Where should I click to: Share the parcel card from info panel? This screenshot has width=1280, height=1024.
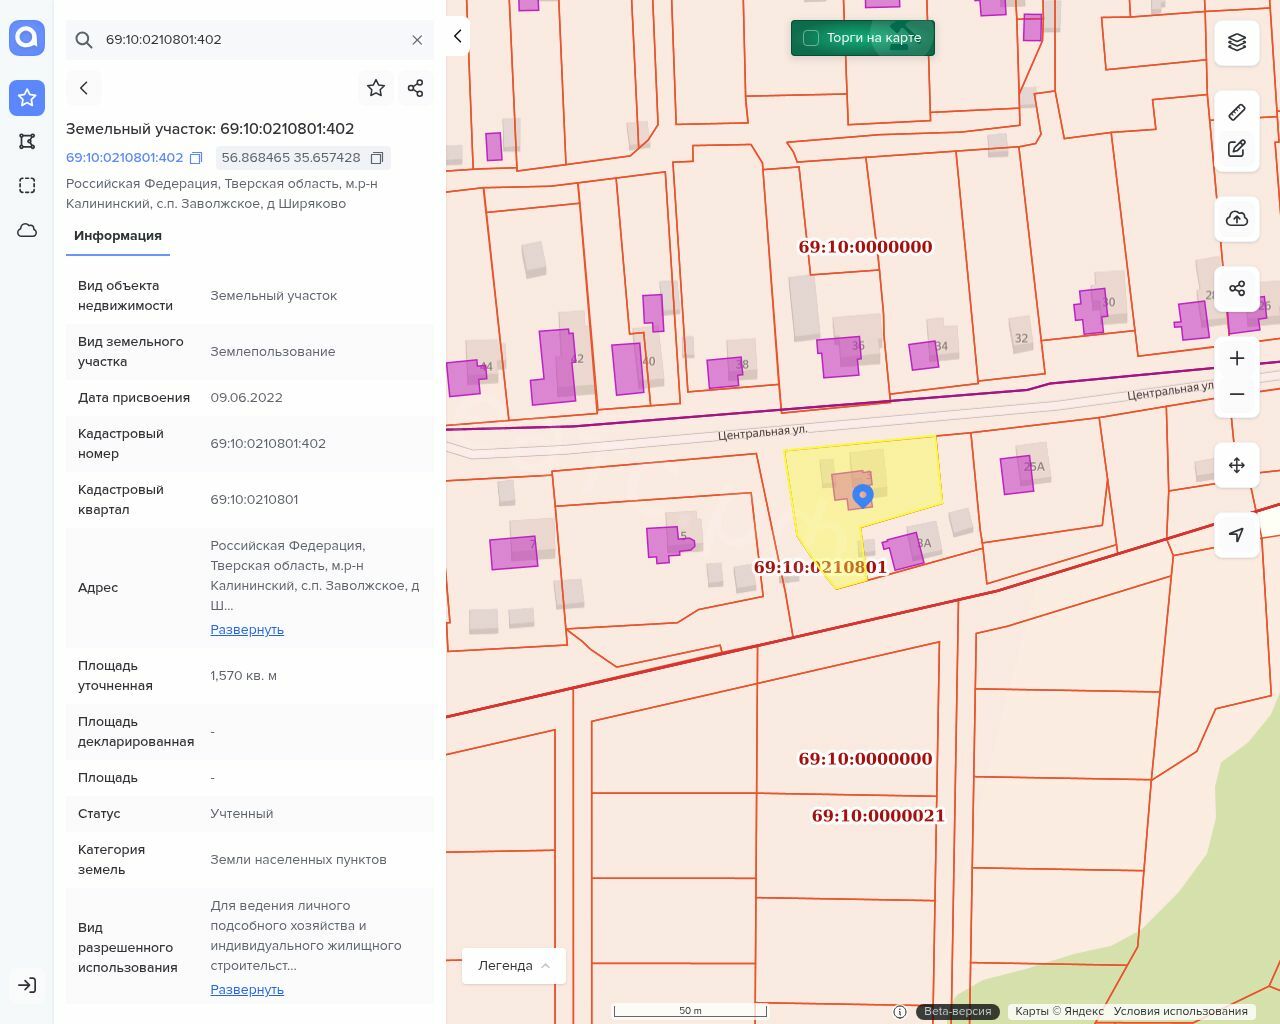416,88
